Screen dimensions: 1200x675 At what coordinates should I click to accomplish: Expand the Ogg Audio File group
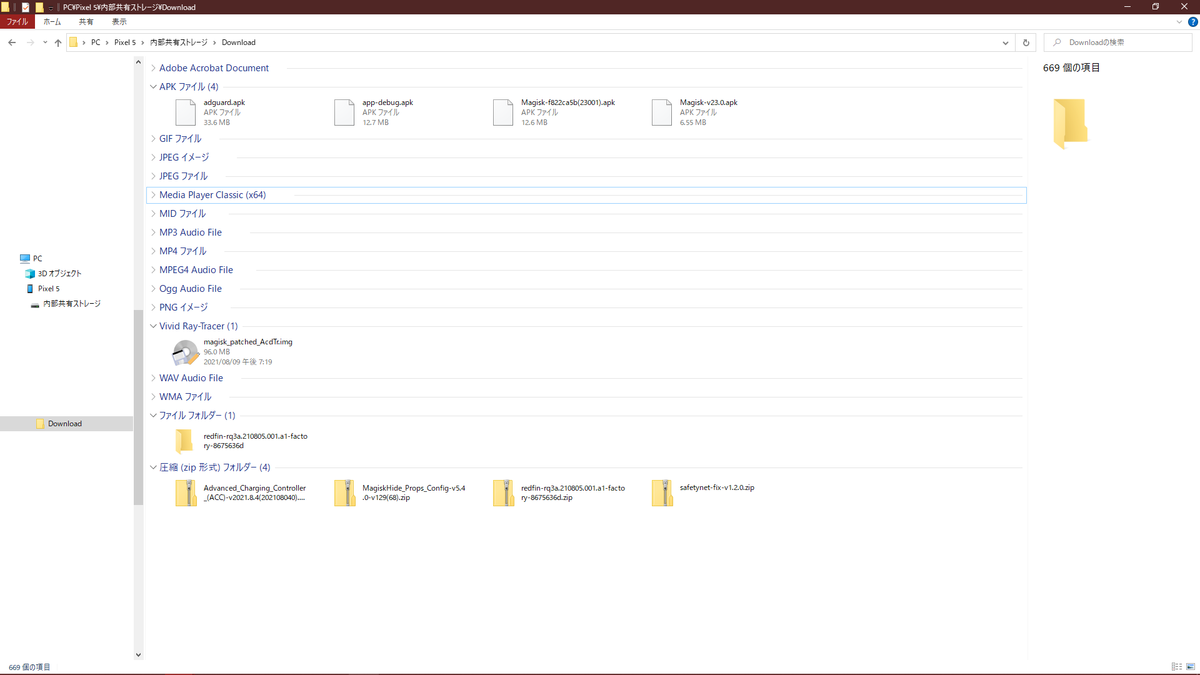point(153,289)
